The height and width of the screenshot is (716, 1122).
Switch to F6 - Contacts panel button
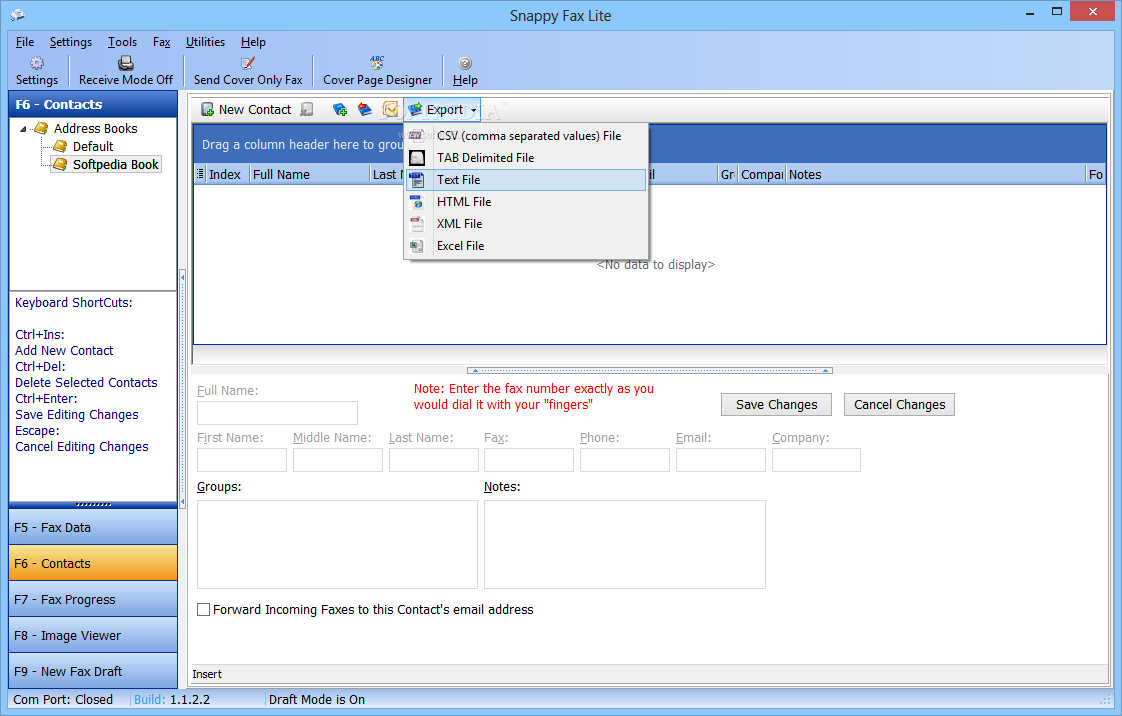pos(93,563)
